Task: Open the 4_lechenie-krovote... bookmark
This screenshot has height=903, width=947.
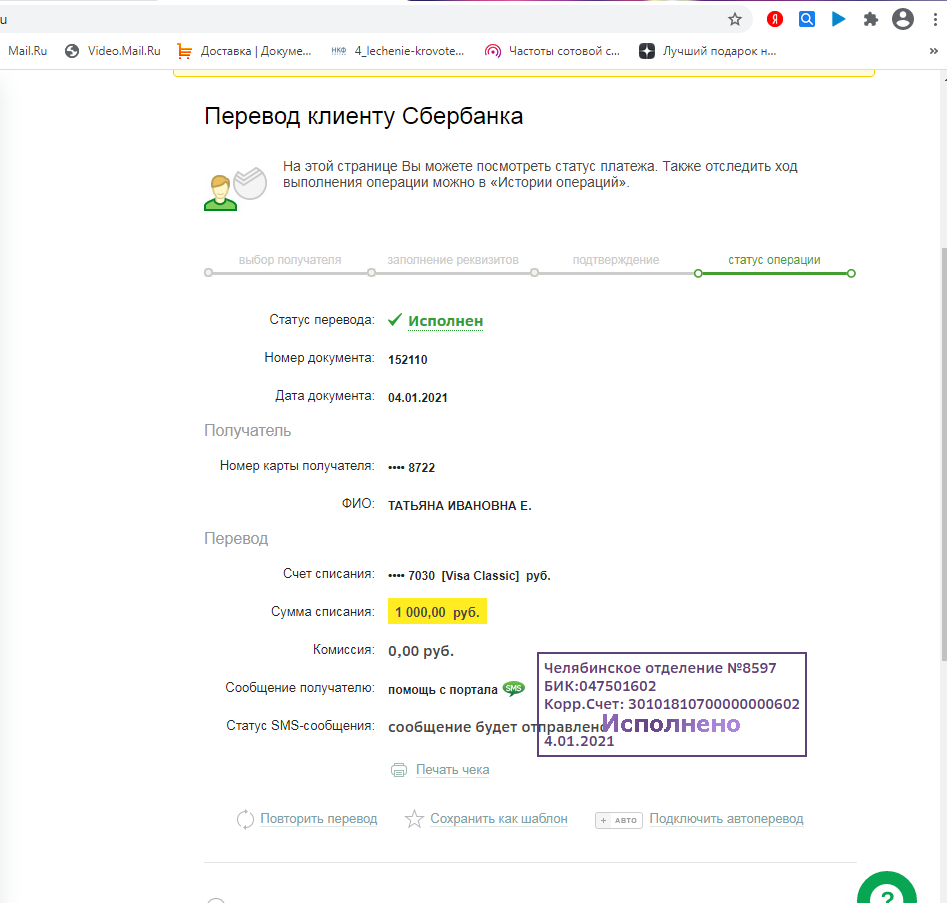Action: [x=398, y=51]
